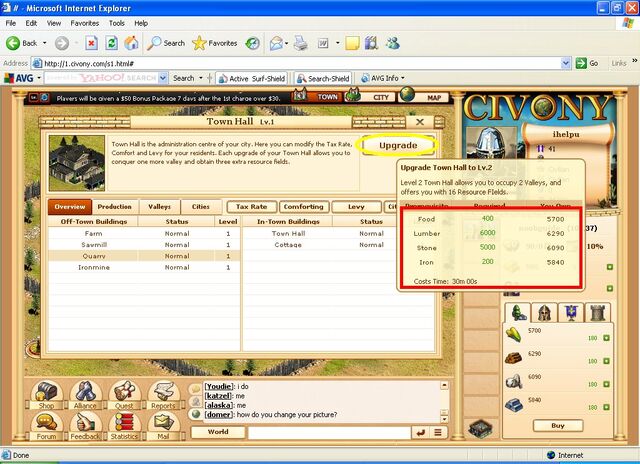The image size is (640, 464).
Task: Click the lumber logs resource icon
Action: [514, 358]
